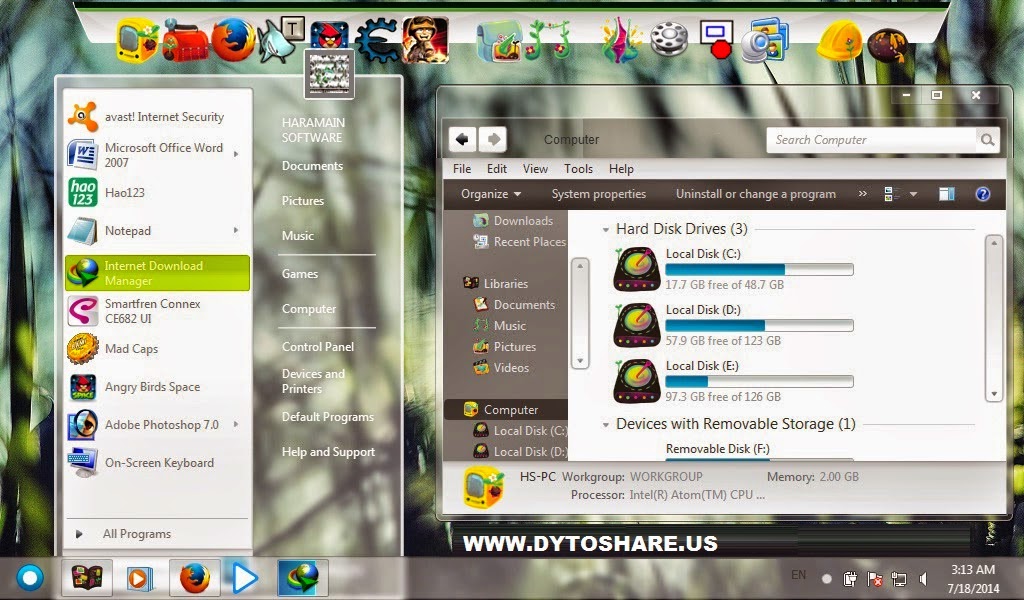Open Local Disk (C:) drive
1024x600 pixels.
coord(733,269)
